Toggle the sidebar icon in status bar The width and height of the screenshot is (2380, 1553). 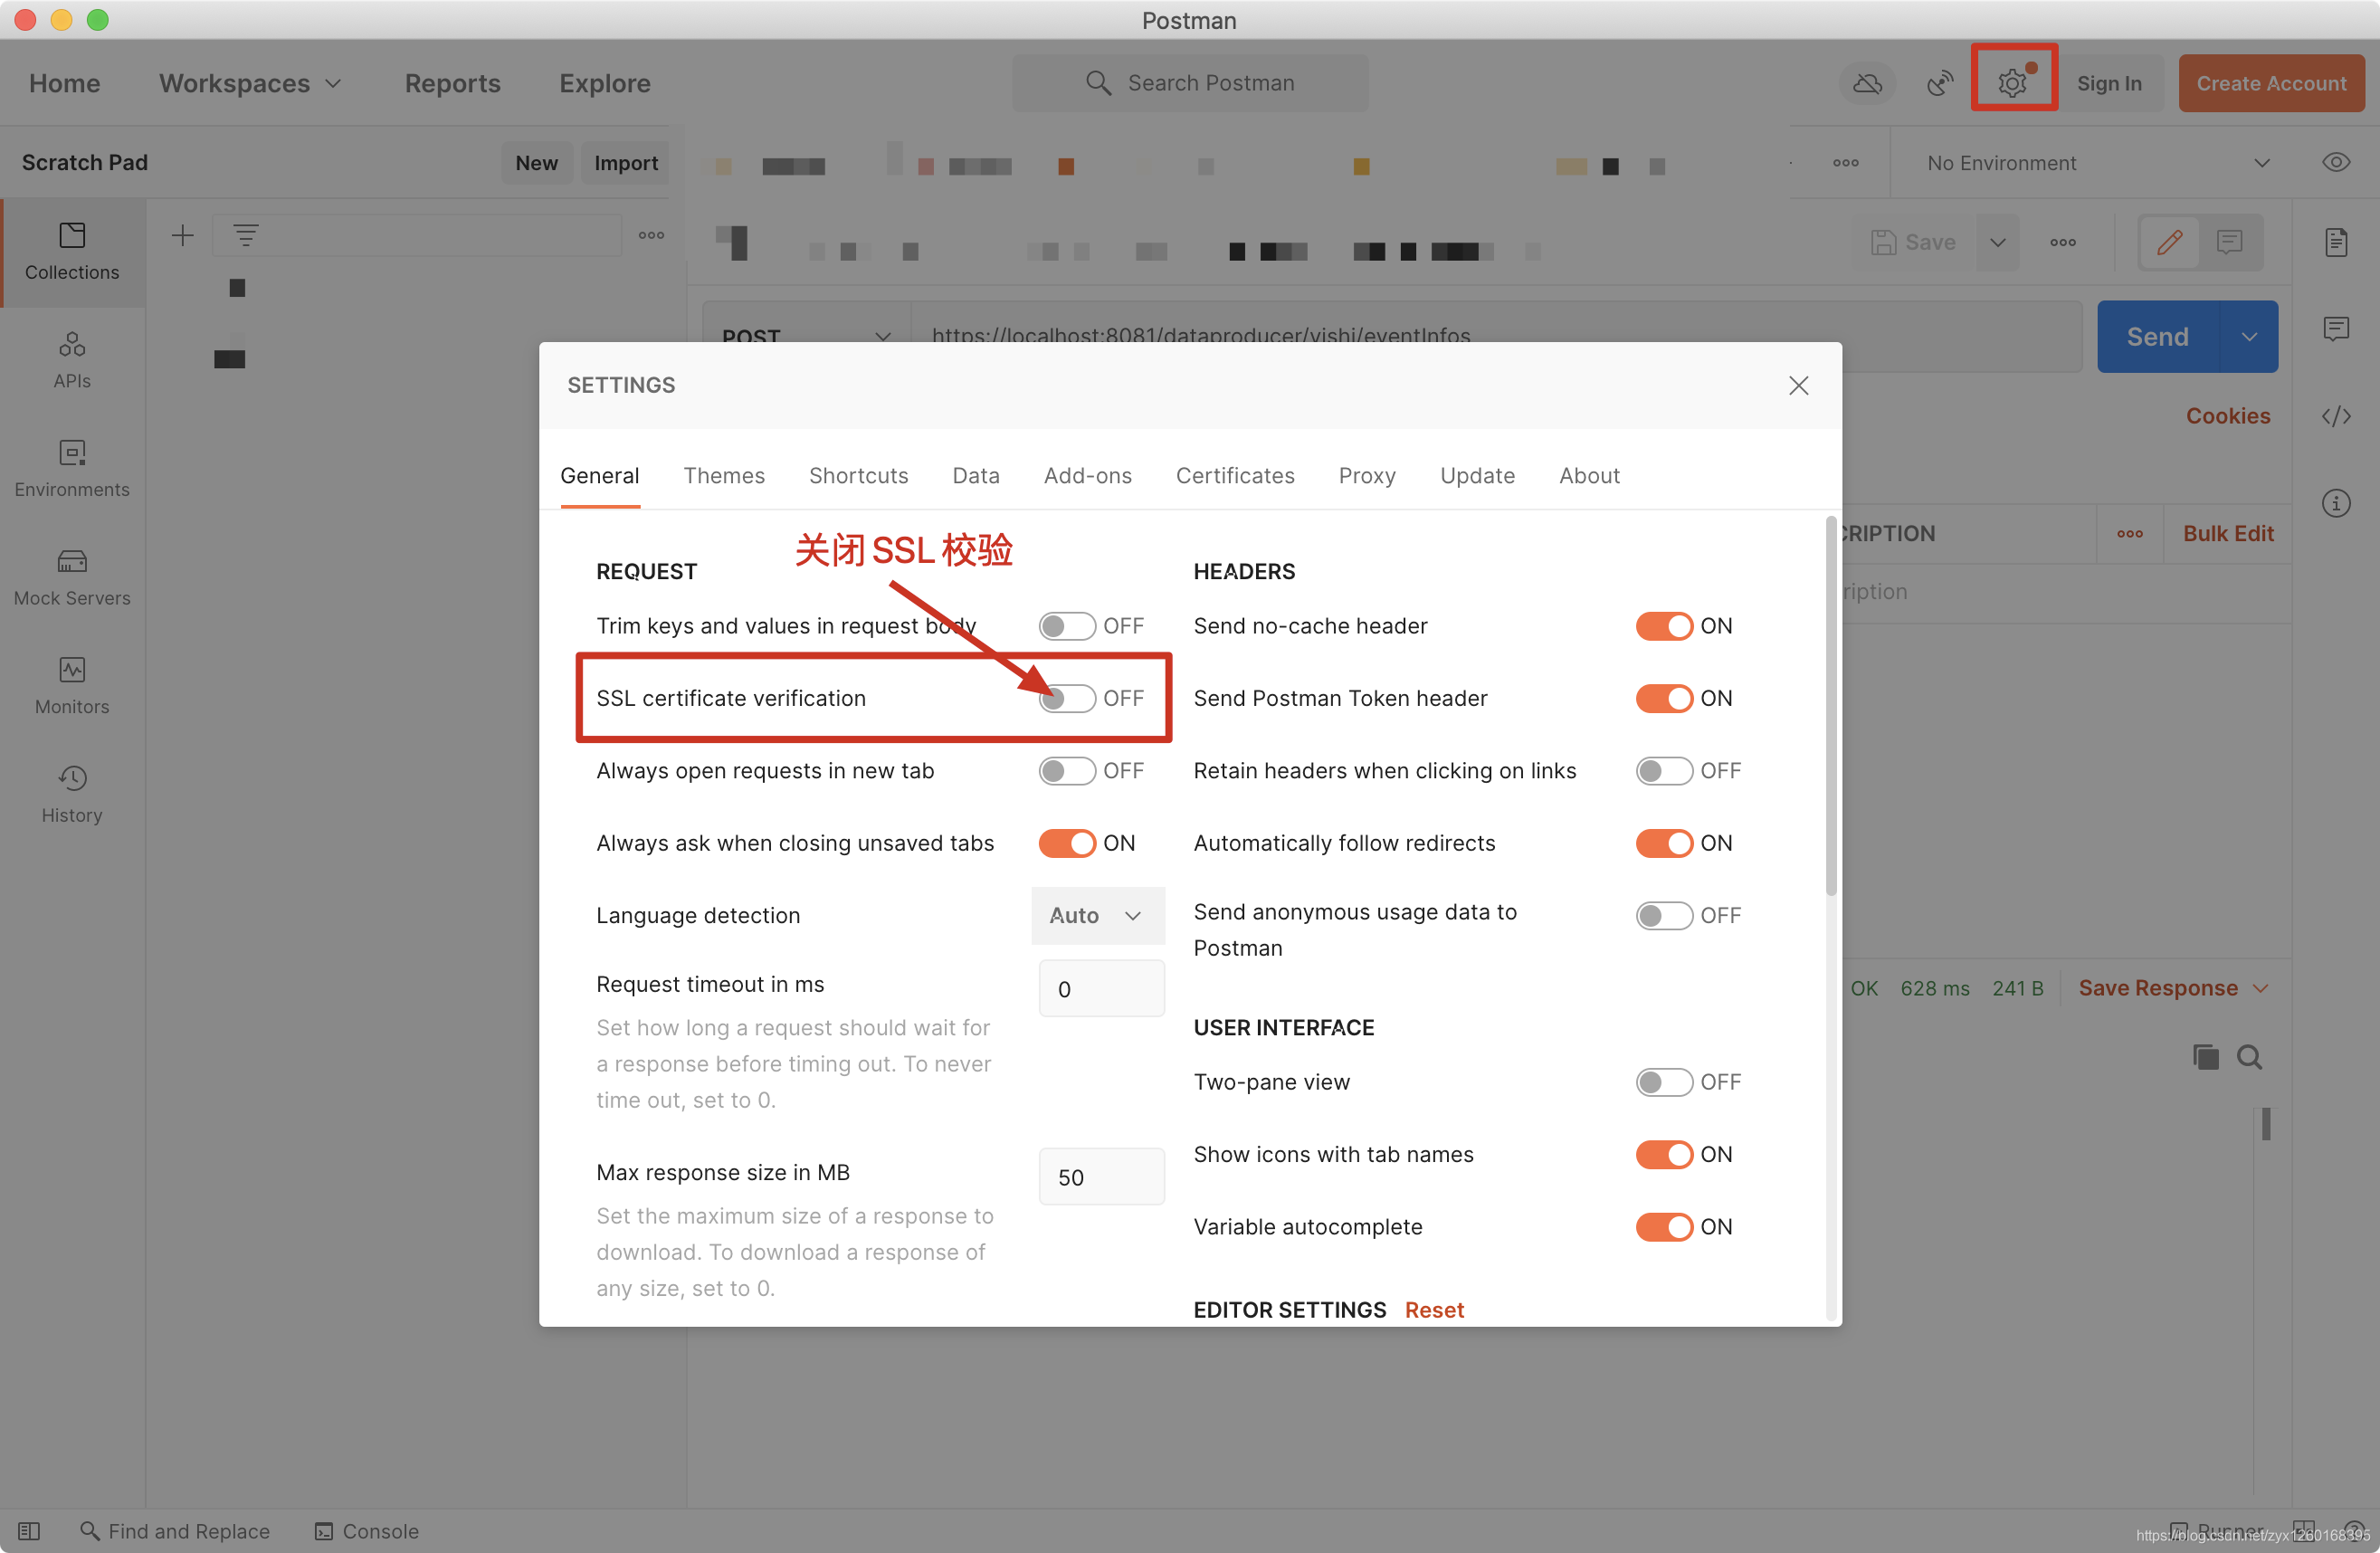[29, 1531]
